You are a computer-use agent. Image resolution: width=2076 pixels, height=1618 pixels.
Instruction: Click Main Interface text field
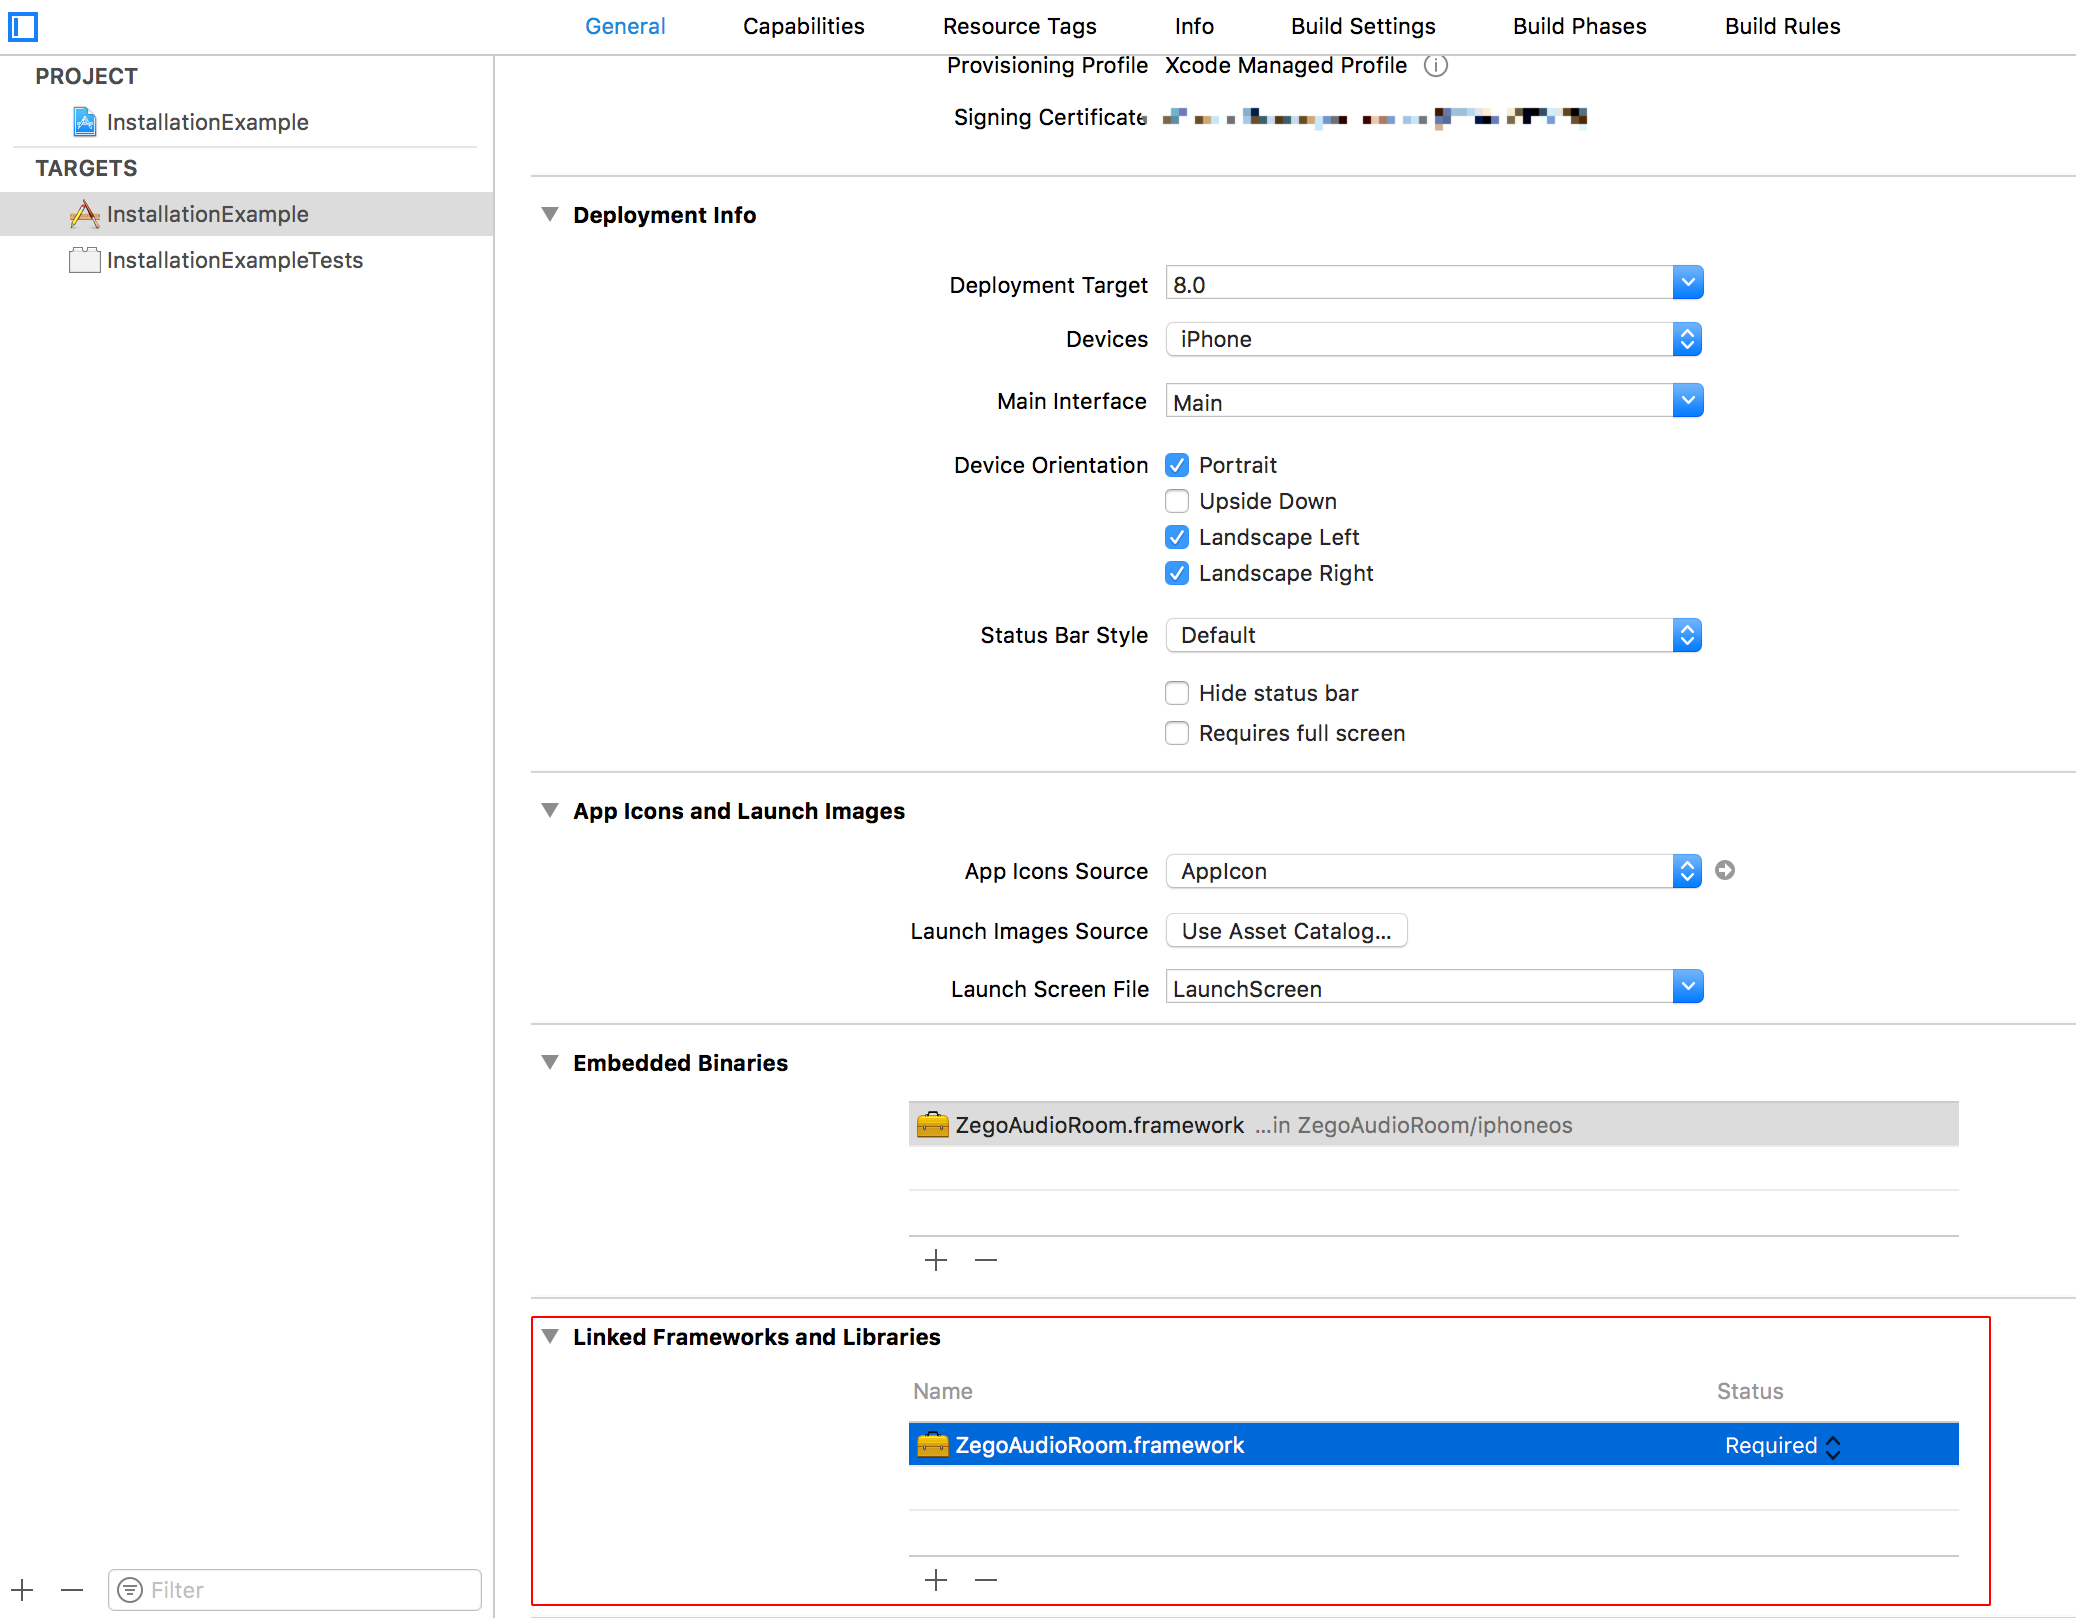(1420, 401)
